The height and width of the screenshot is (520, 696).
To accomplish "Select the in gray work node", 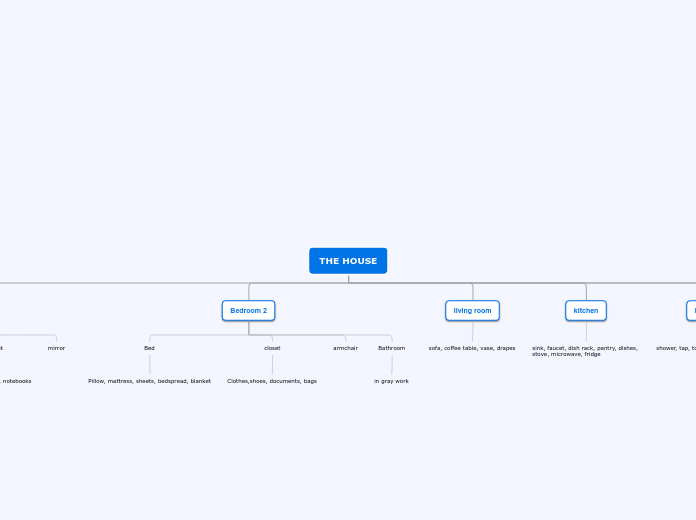I will pyautogui.click(x=391, y=381).
